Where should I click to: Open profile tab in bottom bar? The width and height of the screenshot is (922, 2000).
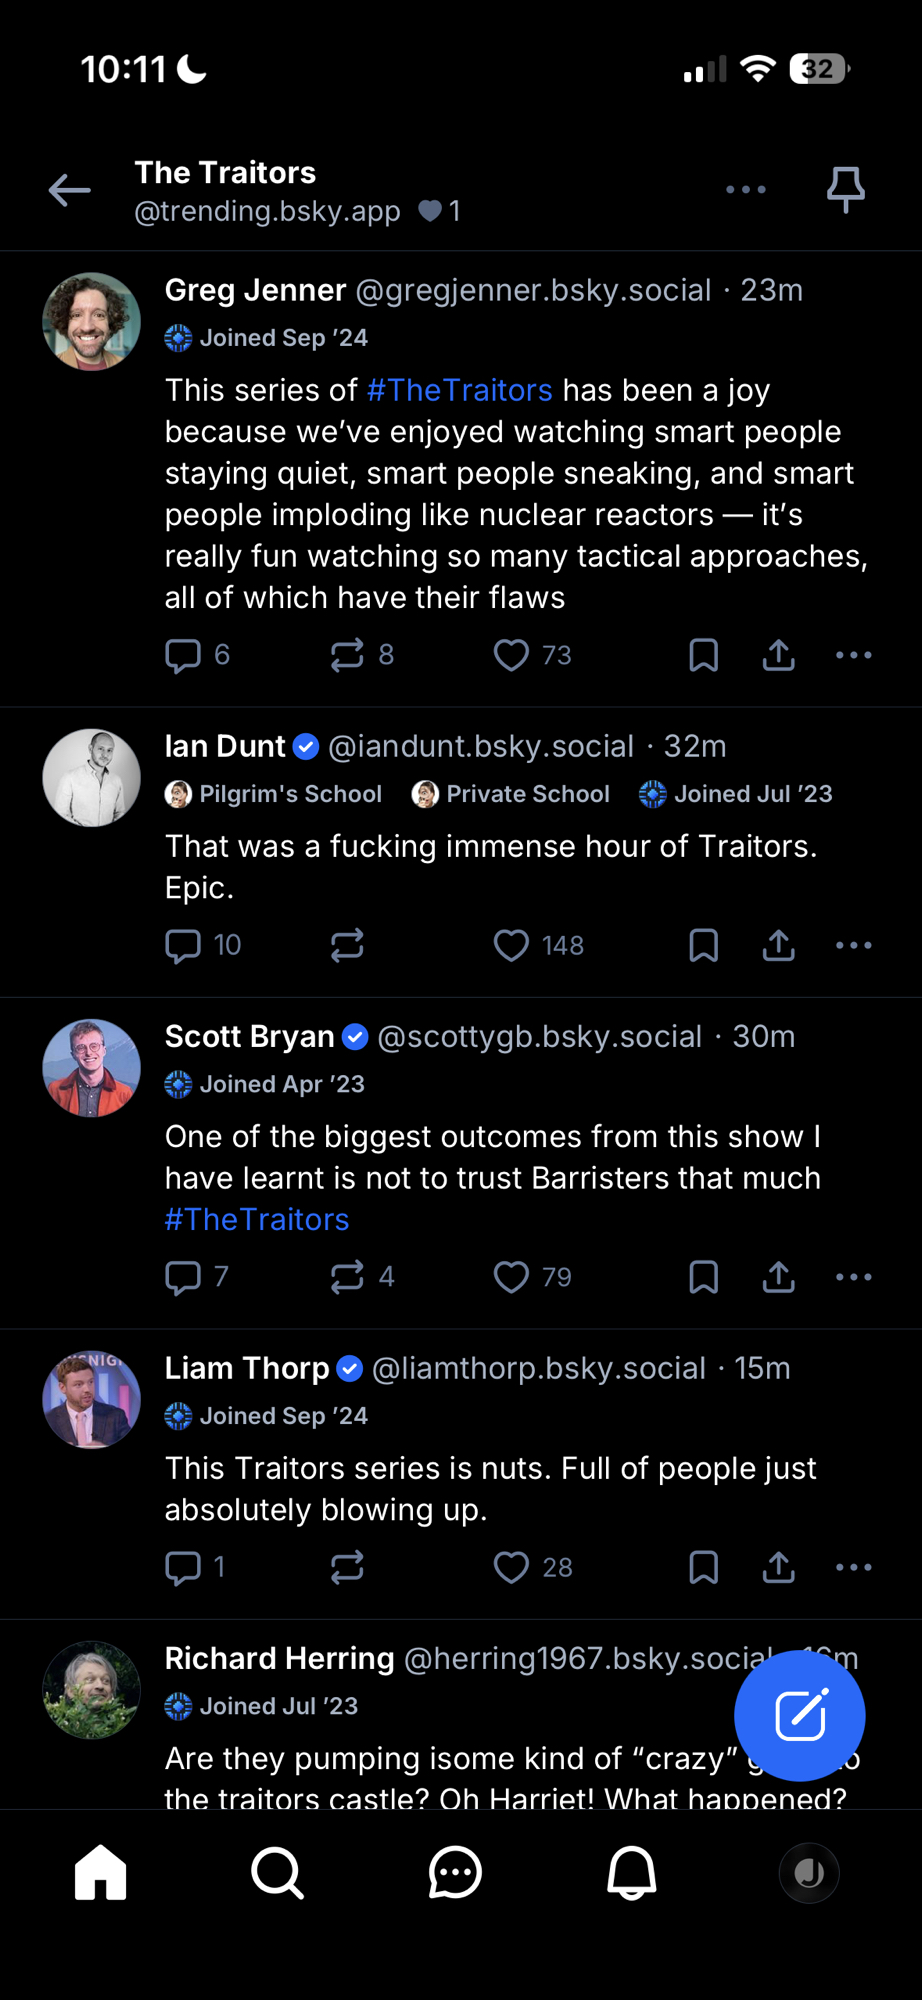[x=809, y=1872]
